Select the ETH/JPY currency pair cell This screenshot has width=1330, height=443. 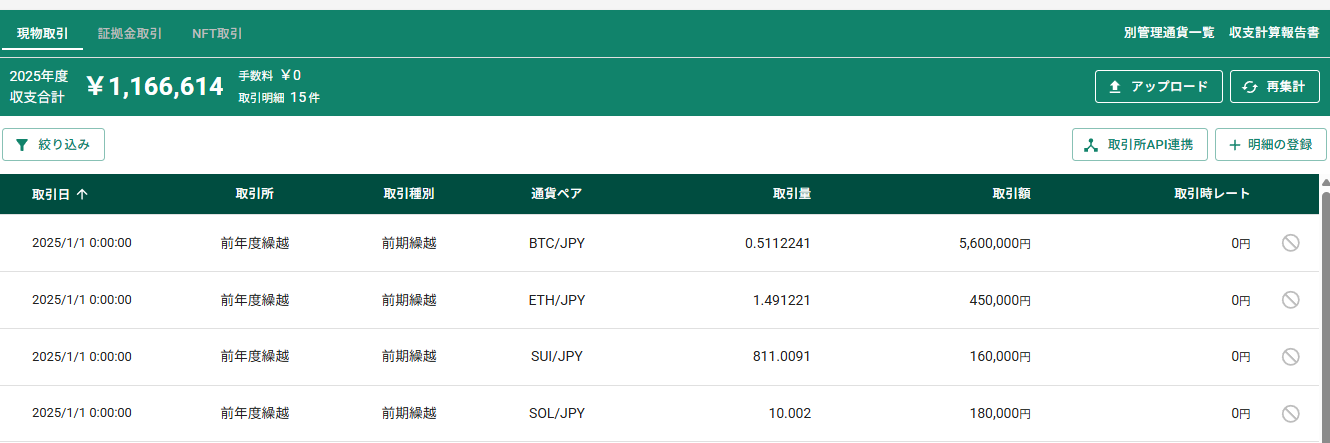tap(557, 299)
